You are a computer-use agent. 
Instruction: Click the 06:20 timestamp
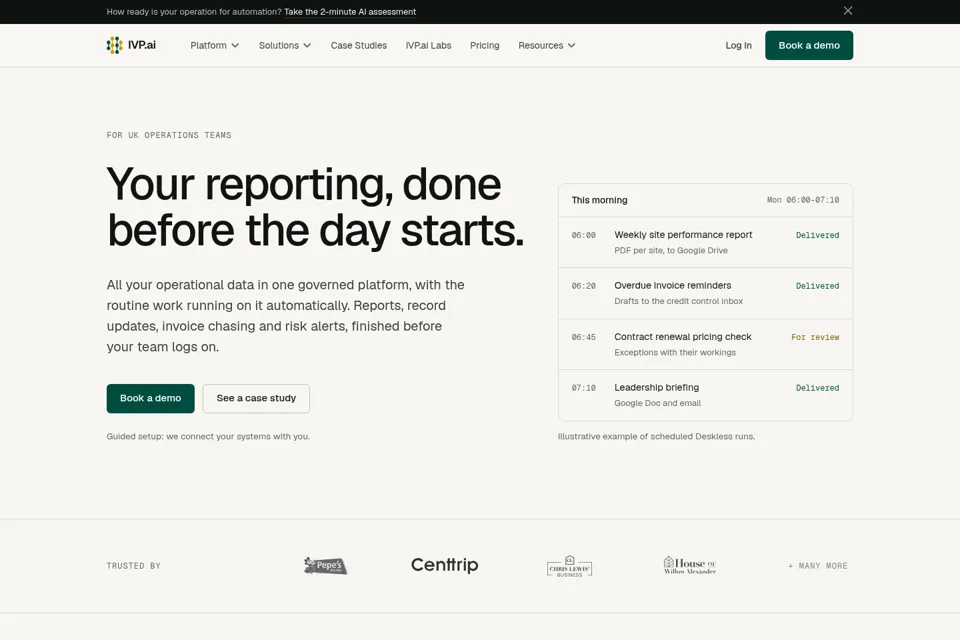click(583, 286)
